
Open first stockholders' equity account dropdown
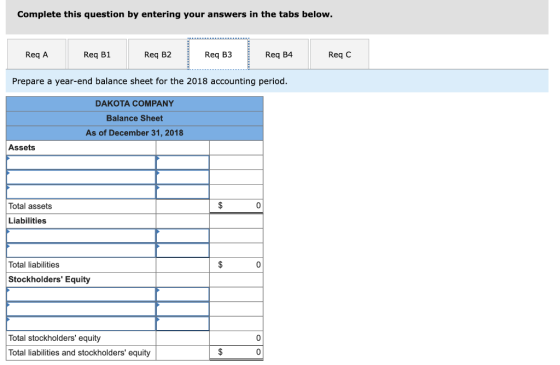pyautogui.click(x=81, y=294)
